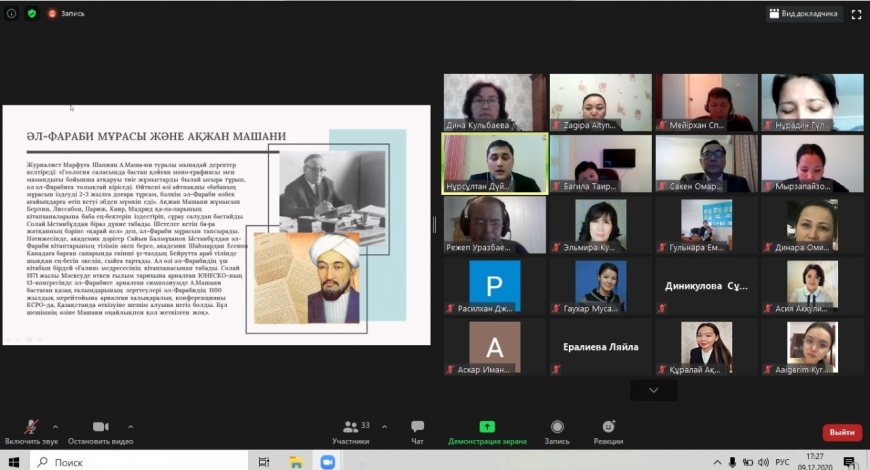
Task: Open the Участники participants panel
Action: coord(350,431)
